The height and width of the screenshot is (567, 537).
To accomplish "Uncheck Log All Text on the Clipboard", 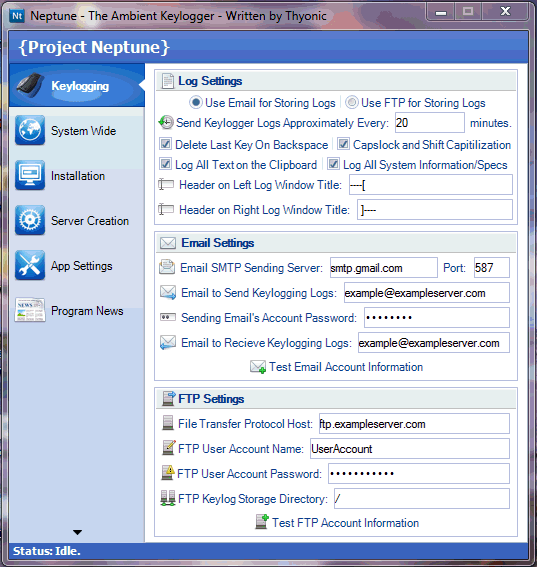I will coord(166,164).
